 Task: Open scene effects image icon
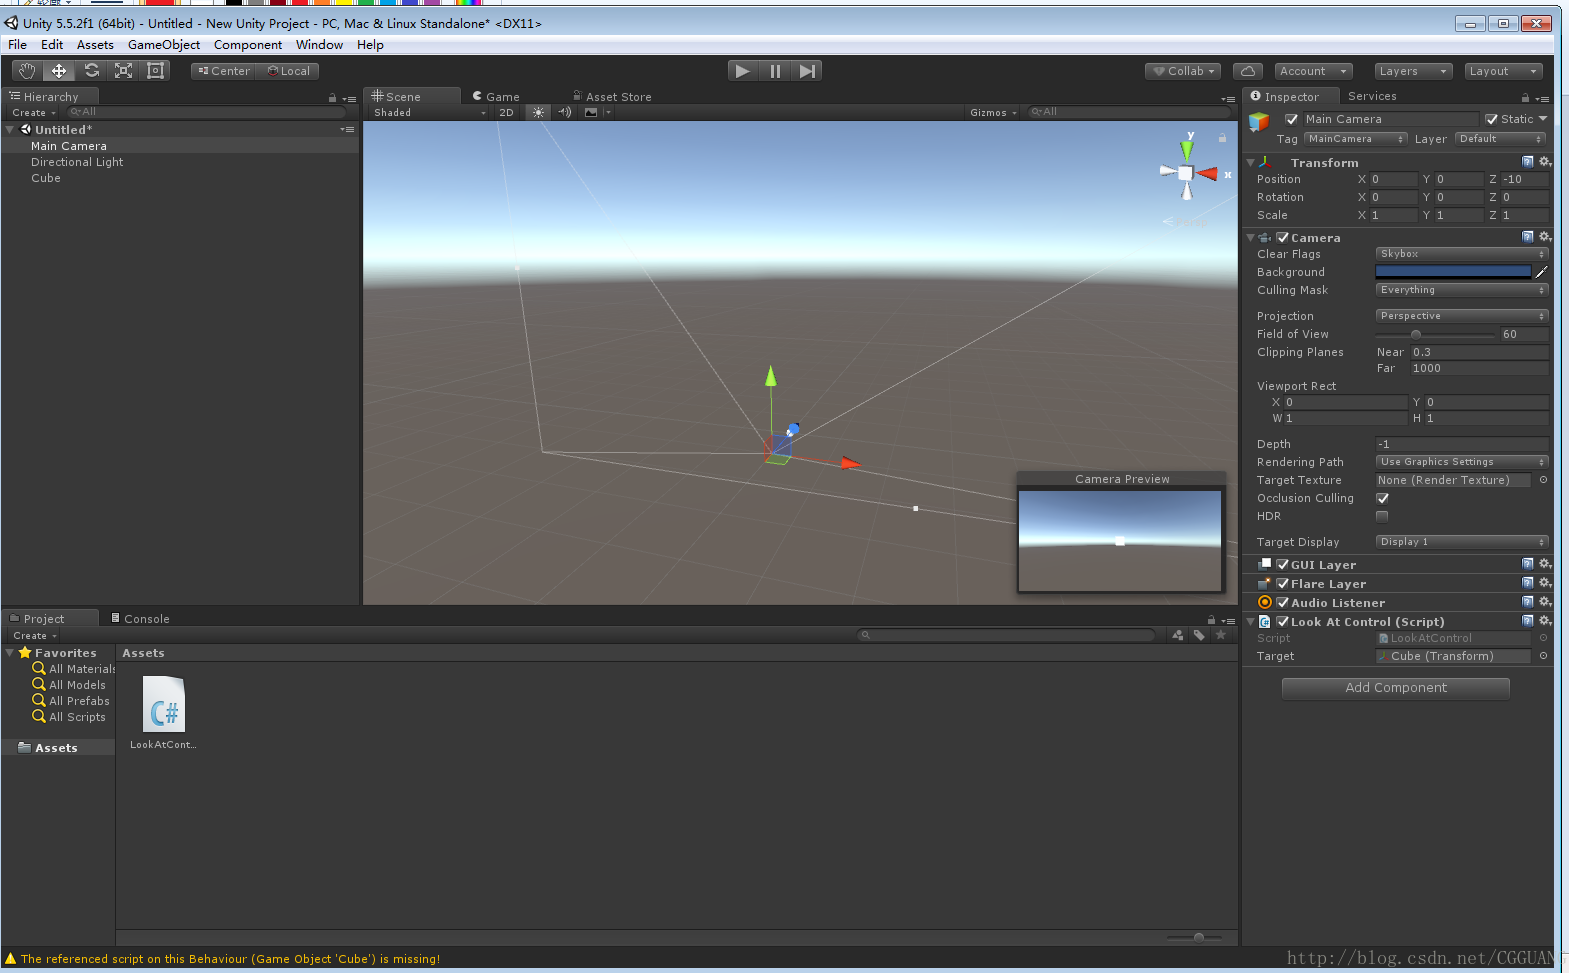tap(591, 112)
